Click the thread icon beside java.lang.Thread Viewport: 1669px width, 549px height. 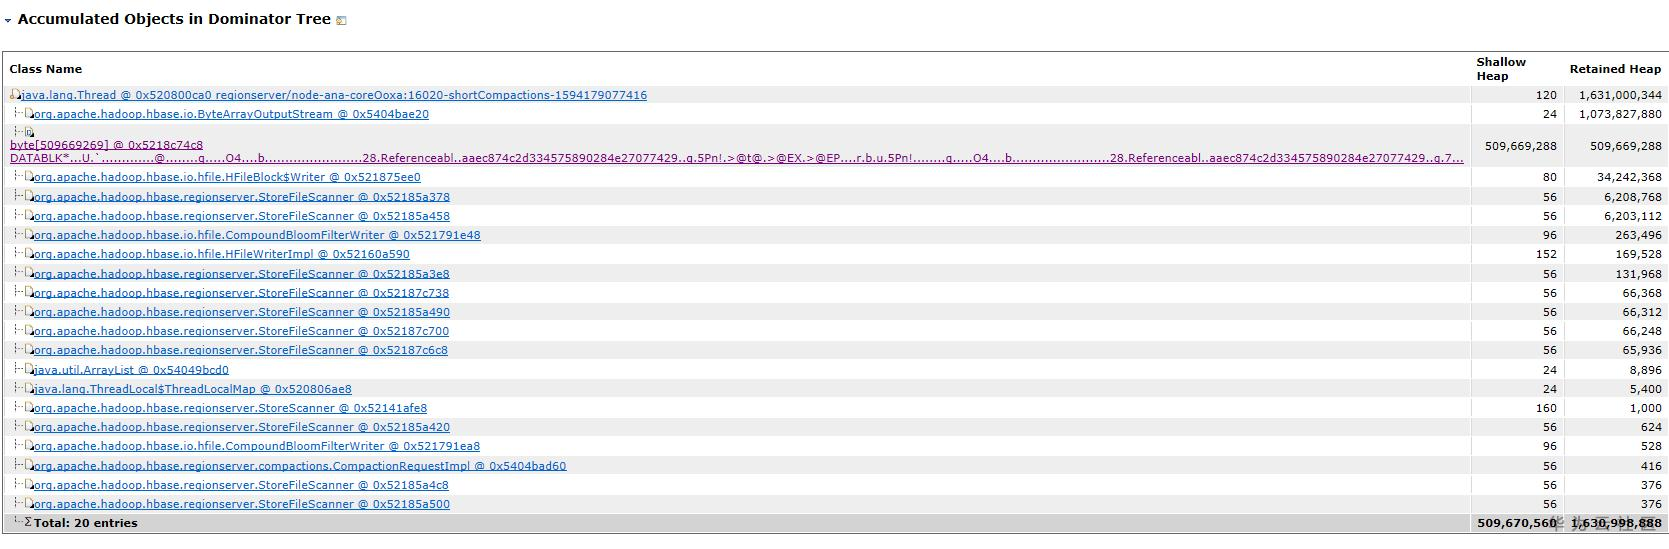15,95
